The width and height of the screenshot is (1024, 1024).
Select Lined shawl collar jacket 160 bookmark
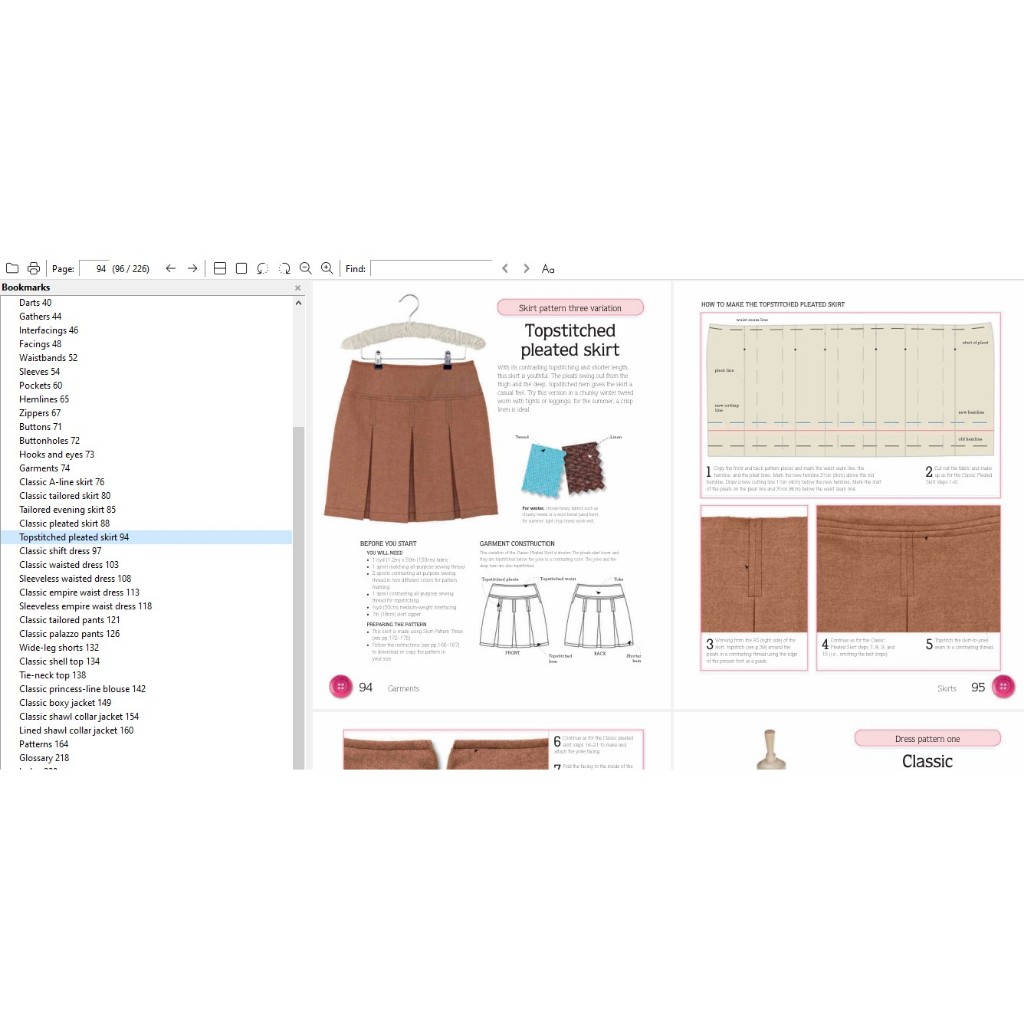coord(76,730)
